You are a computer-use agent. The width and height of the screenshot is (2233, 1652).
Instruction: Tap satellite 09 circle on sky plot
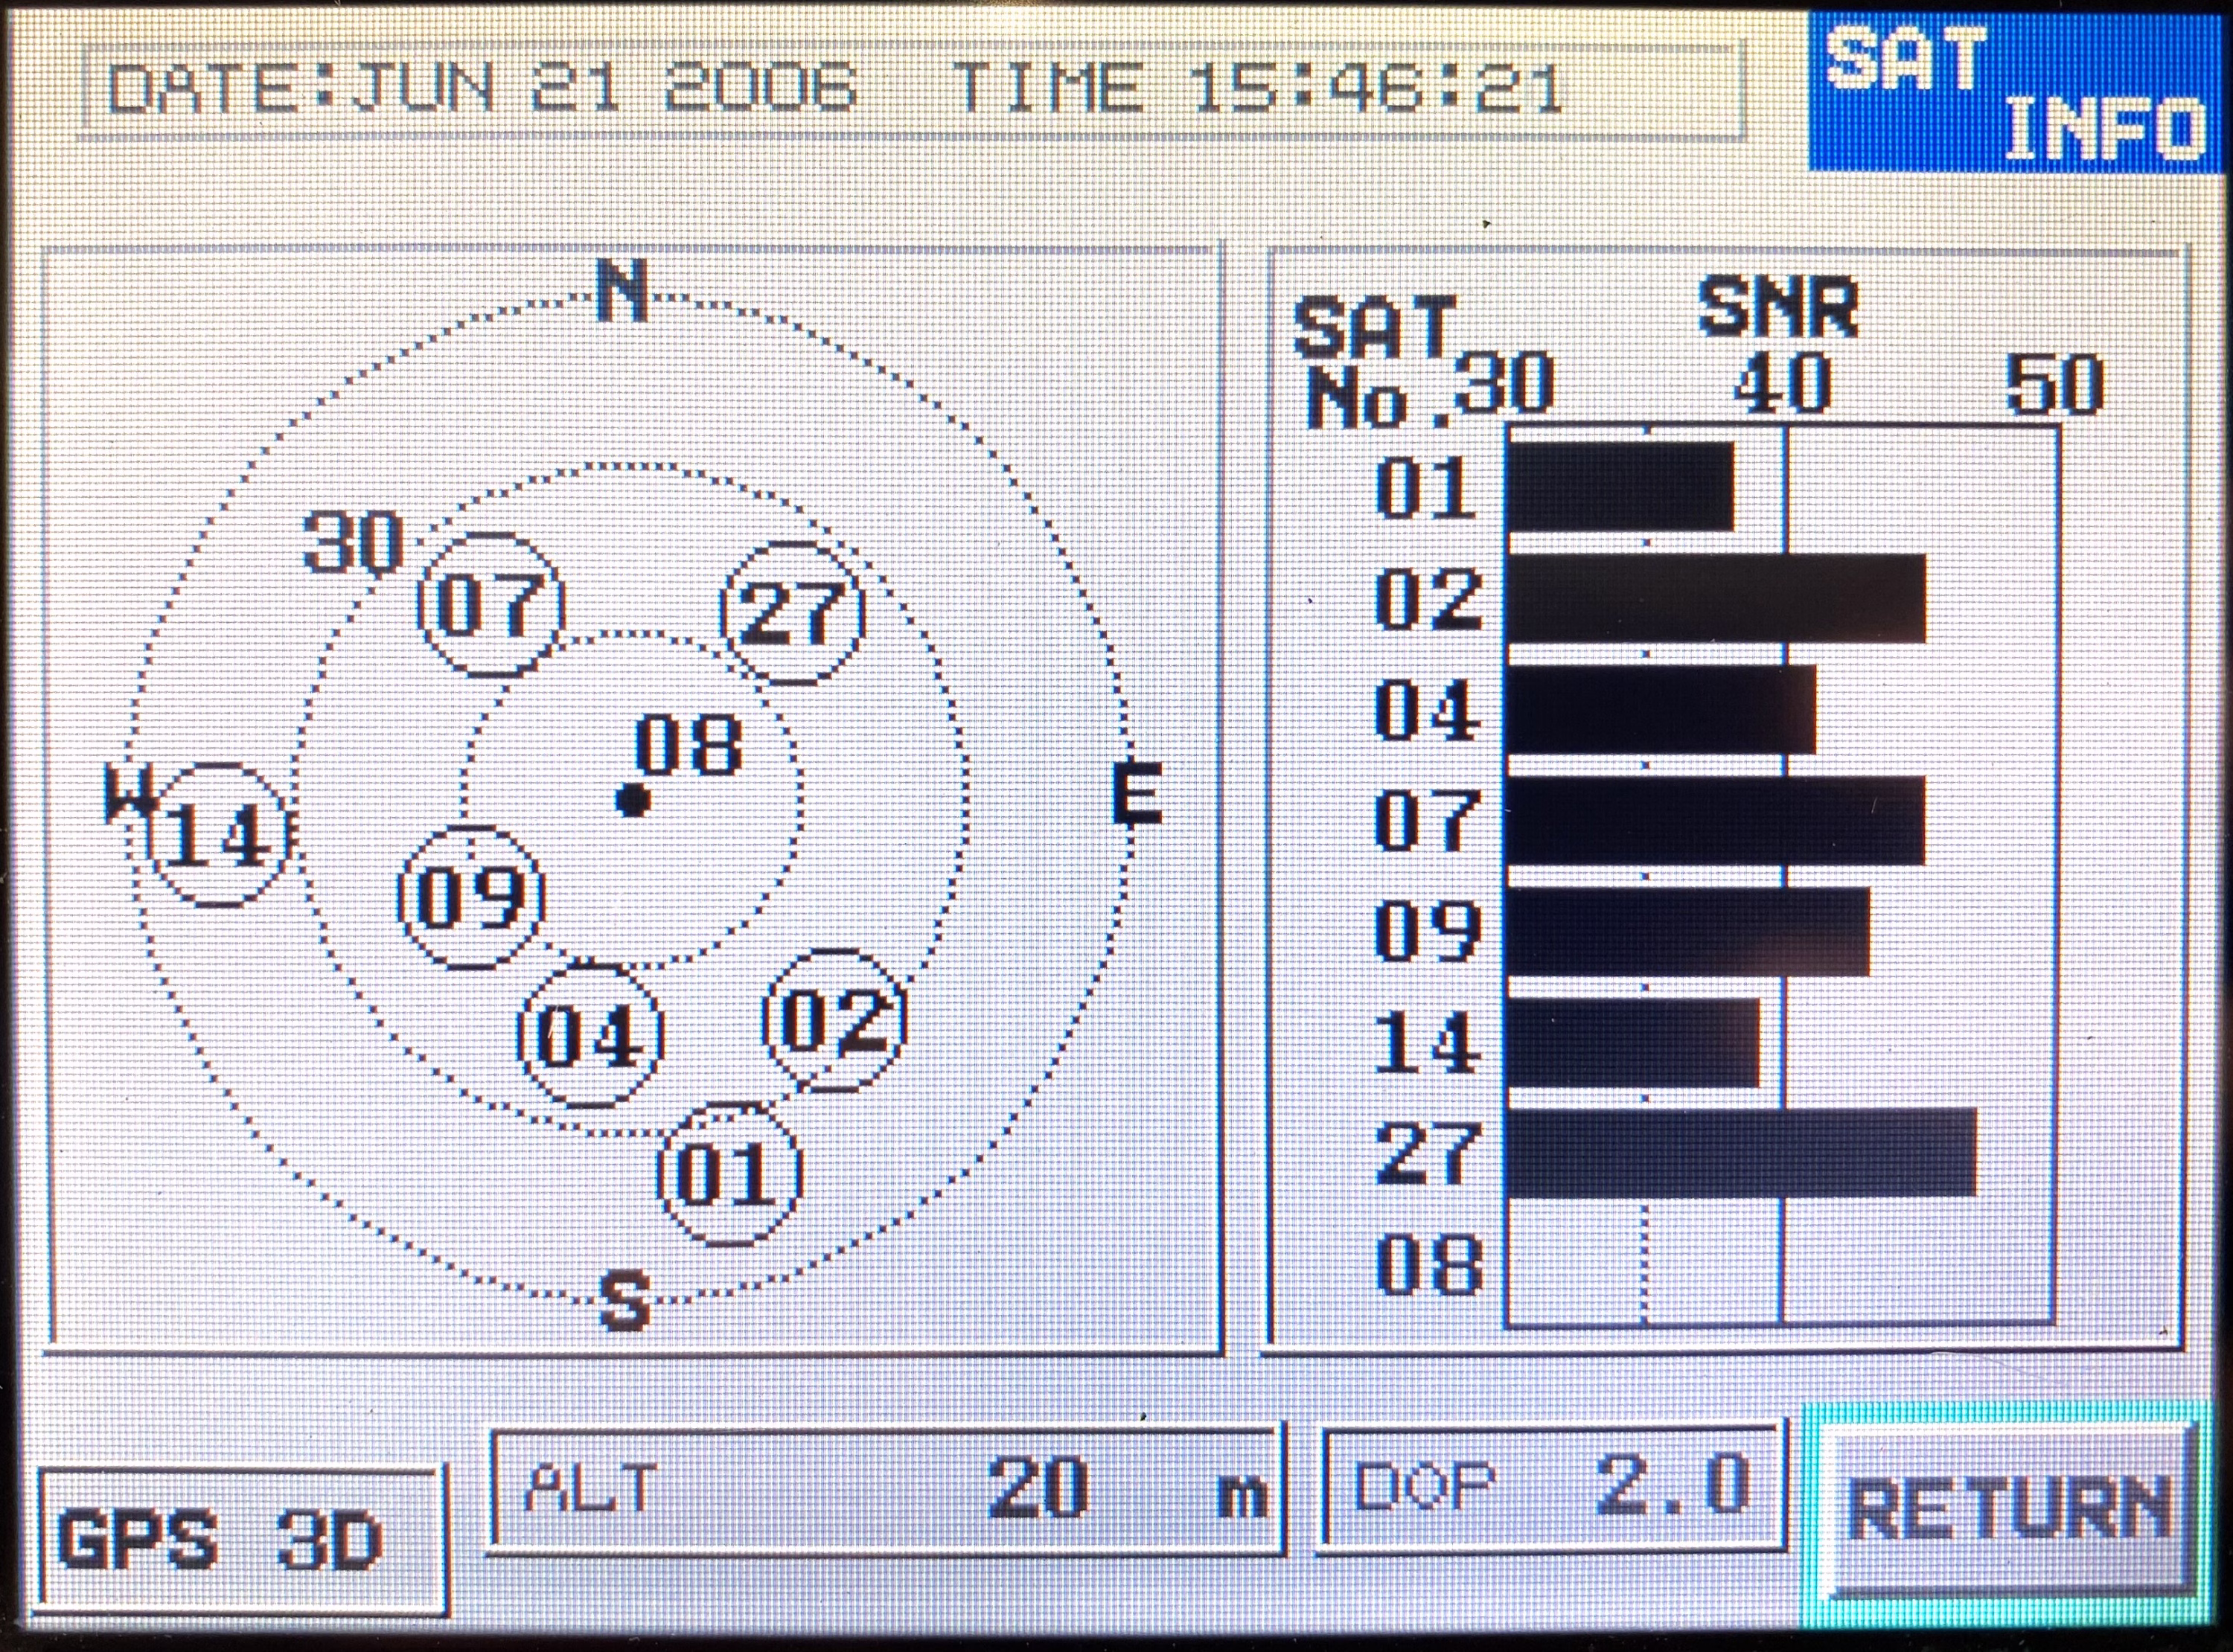pyautogui.click(x=470, y=897)
